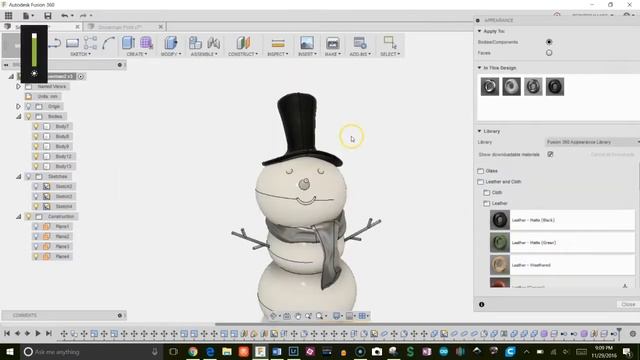Screen dimensions: 640x360
Task: Select the arc sketch tool
Action: click(108, 43)
